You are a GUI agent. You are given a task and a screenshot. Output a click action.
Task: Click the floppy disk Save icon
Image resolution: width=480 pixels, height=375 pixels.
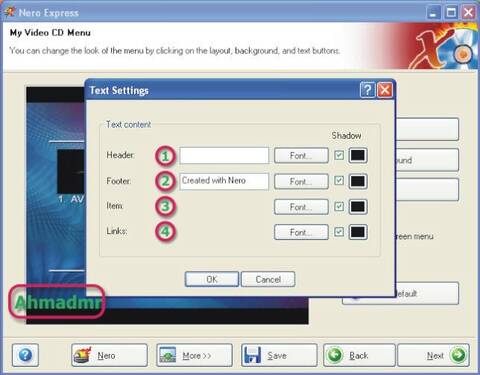tap(252, 355)
